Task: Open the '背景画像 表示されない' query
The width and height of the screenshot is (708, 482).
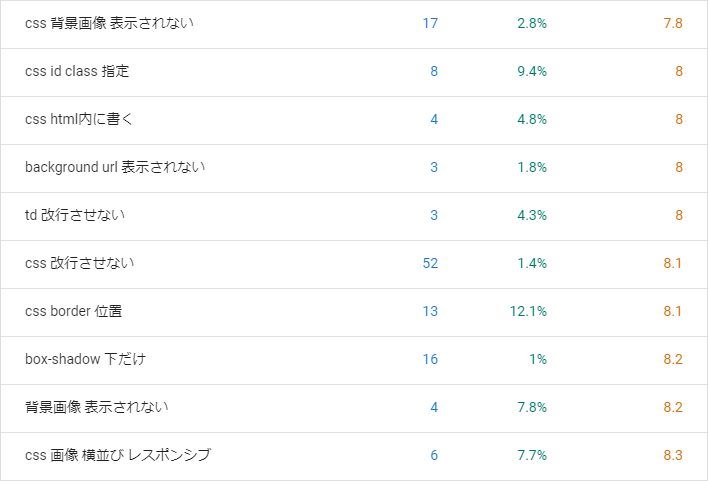Action: (97, 407)
